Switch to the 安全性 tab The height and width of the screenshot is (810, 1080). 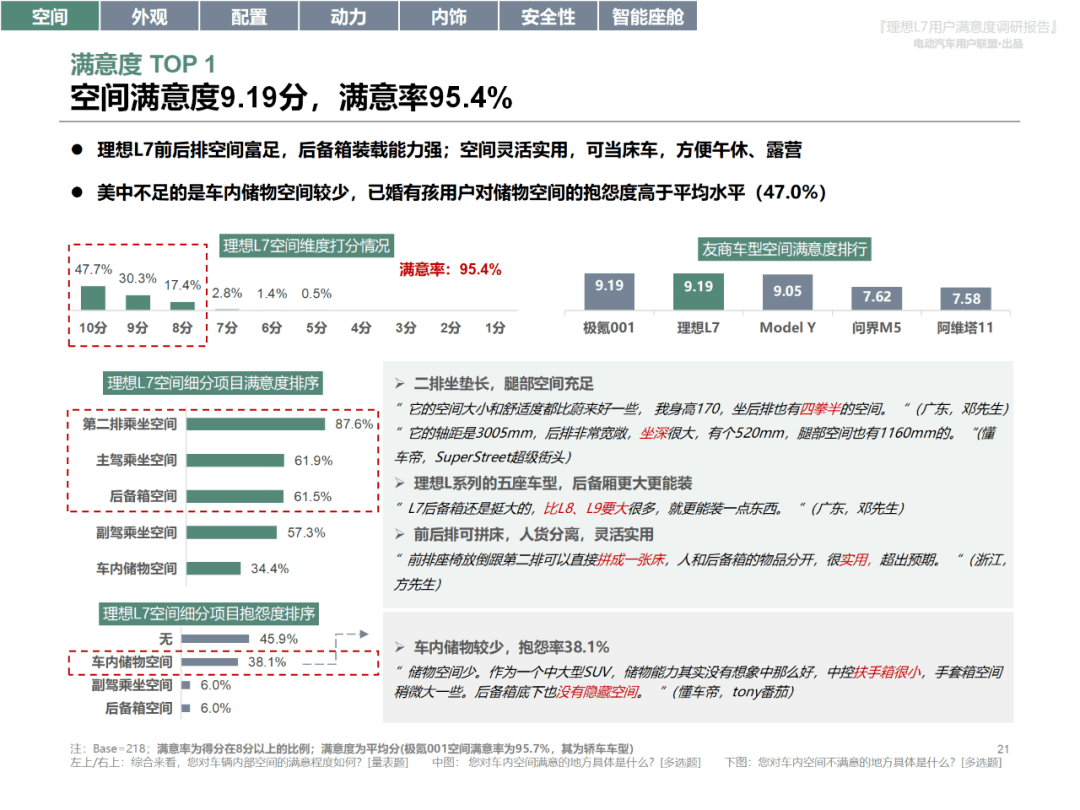pos(548,16)
